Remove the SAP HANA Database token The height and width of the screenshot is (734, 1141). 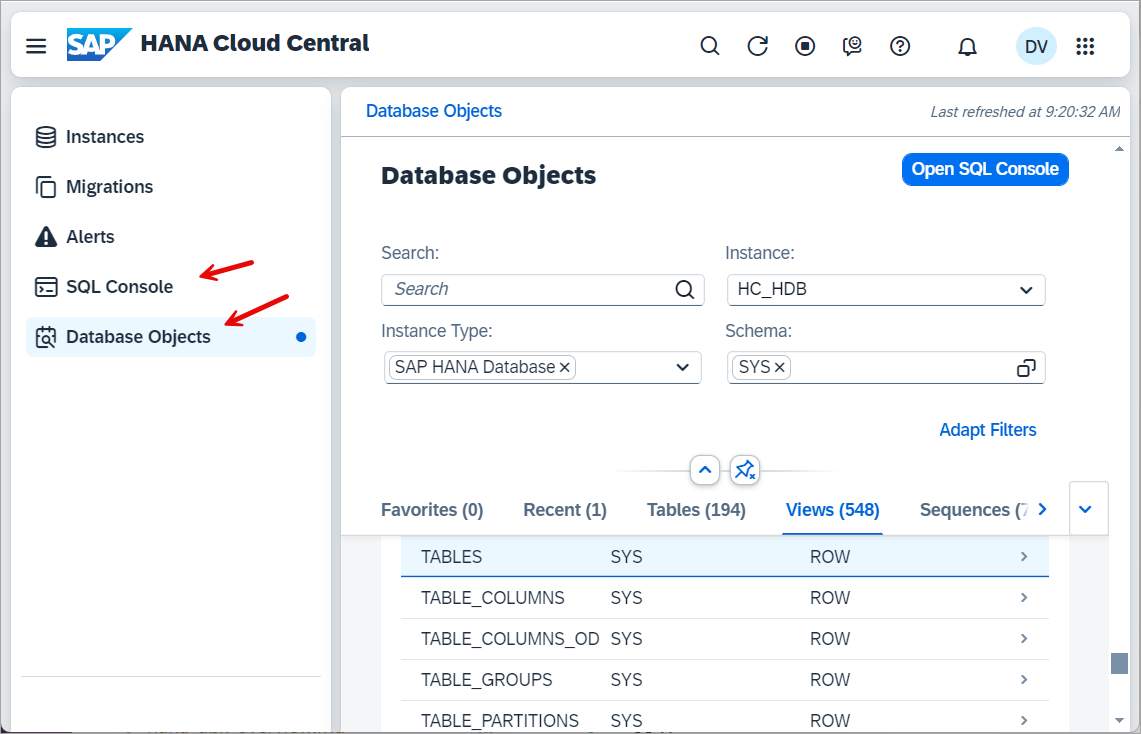(565, 367)
